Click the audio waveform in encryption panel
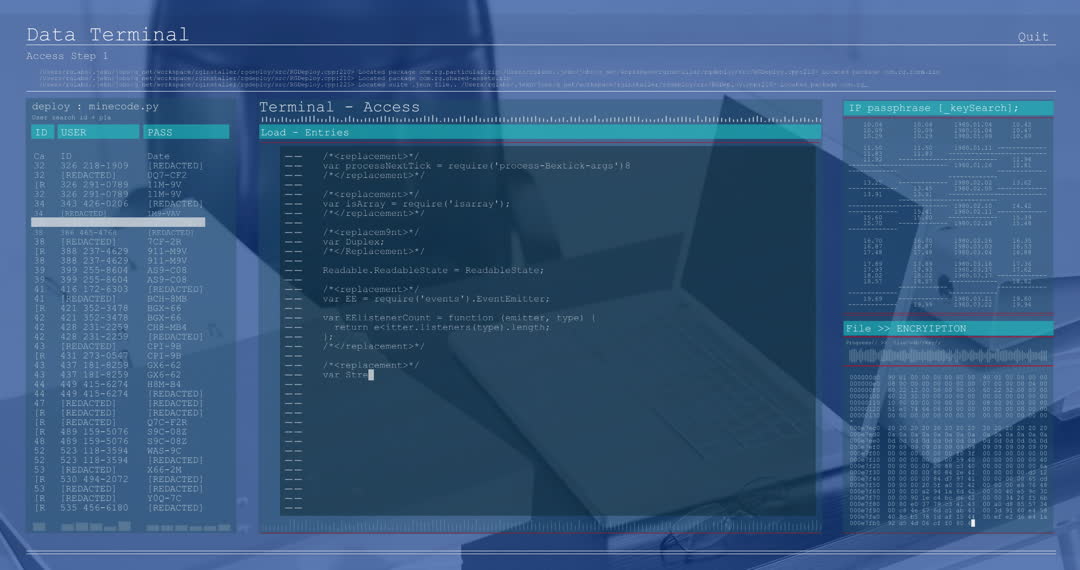Viewport: 1080px width, 570px height. 948,356
